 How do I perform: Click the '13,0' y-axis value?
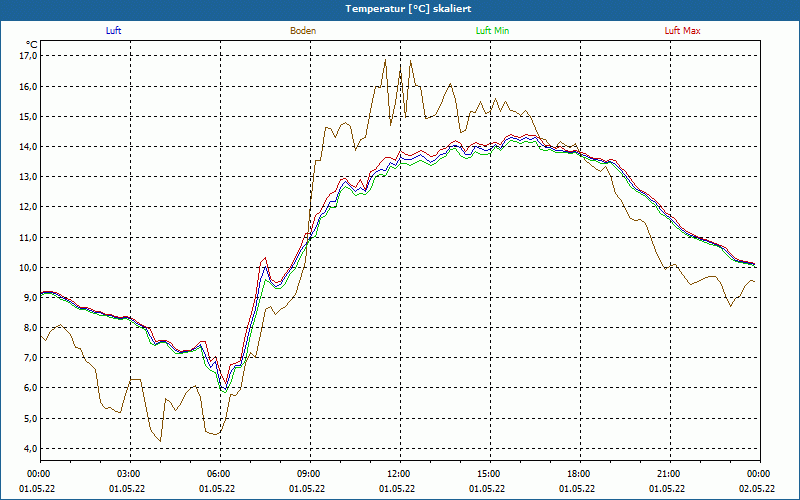(x=29, y=177)
